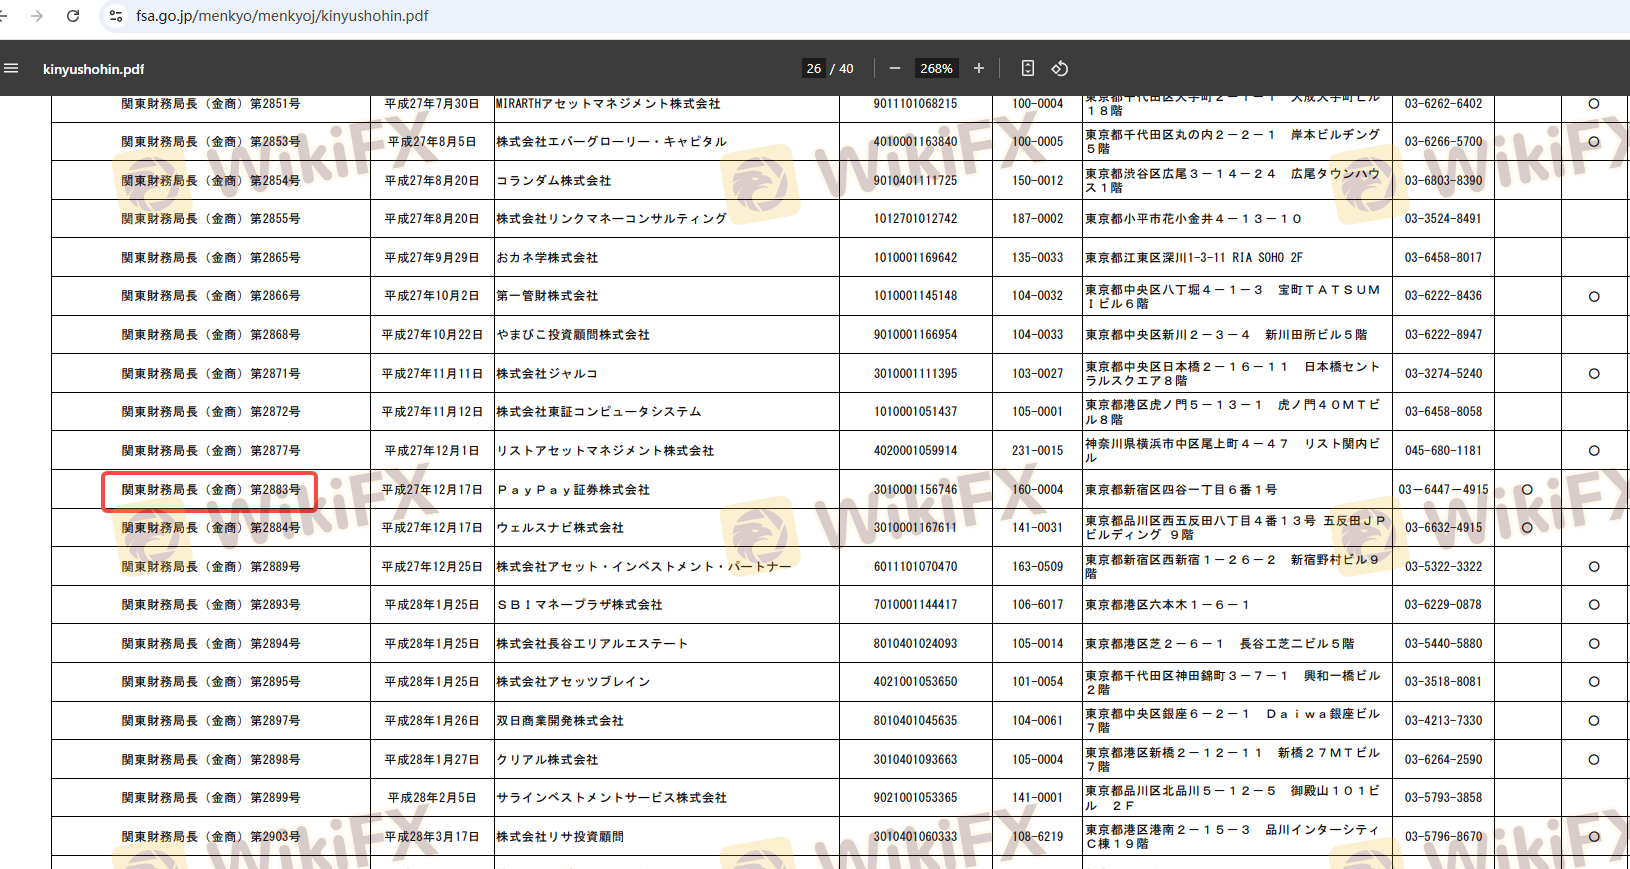
Task: Toggle the PDF viewer sidebar menu
Action: pyautogui.click(x=12, y=68)
